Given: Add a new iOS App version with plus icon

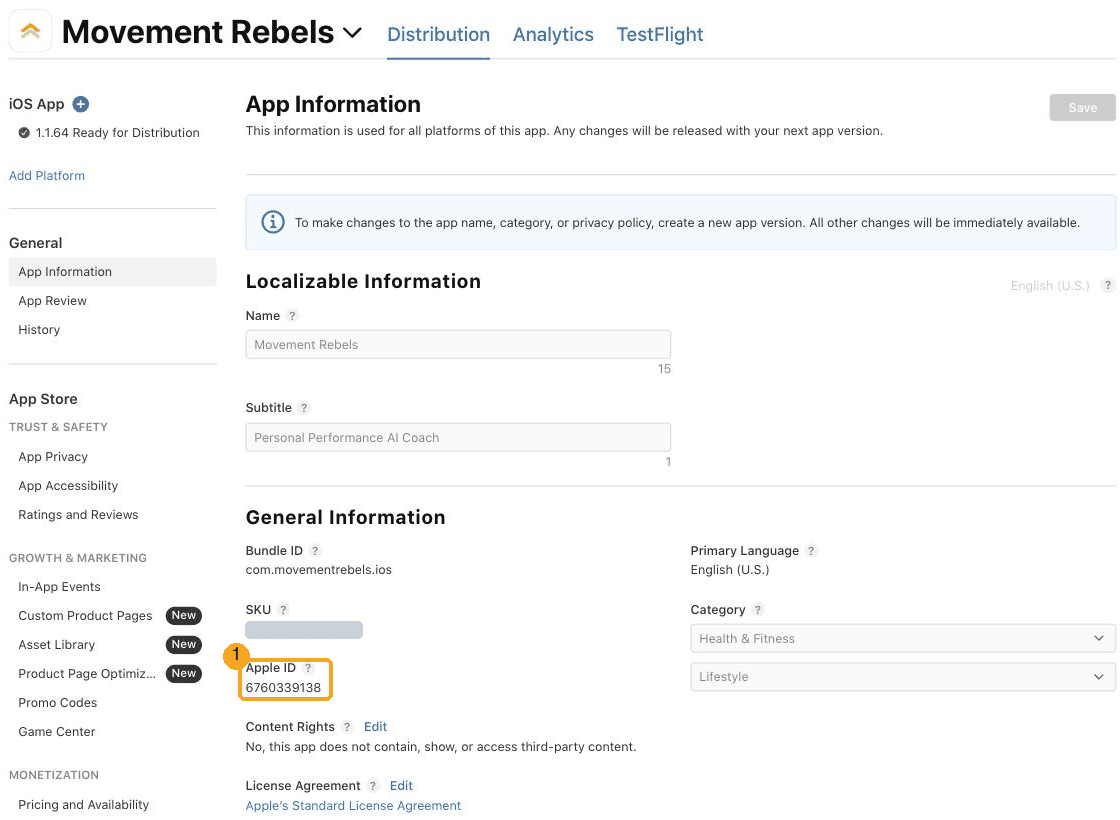Looking at the screenshot, I should point(81,104).
